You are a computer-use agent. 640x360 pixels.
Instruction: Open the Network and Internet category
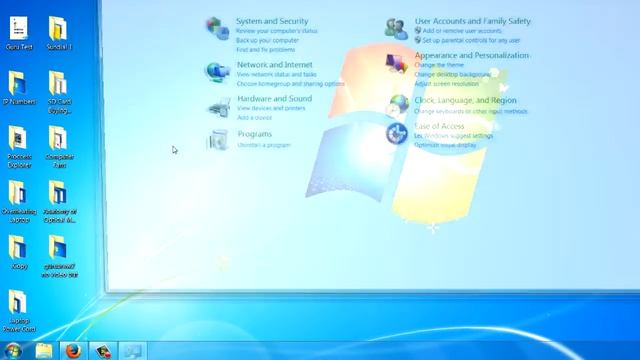click(x=275, y=64)
